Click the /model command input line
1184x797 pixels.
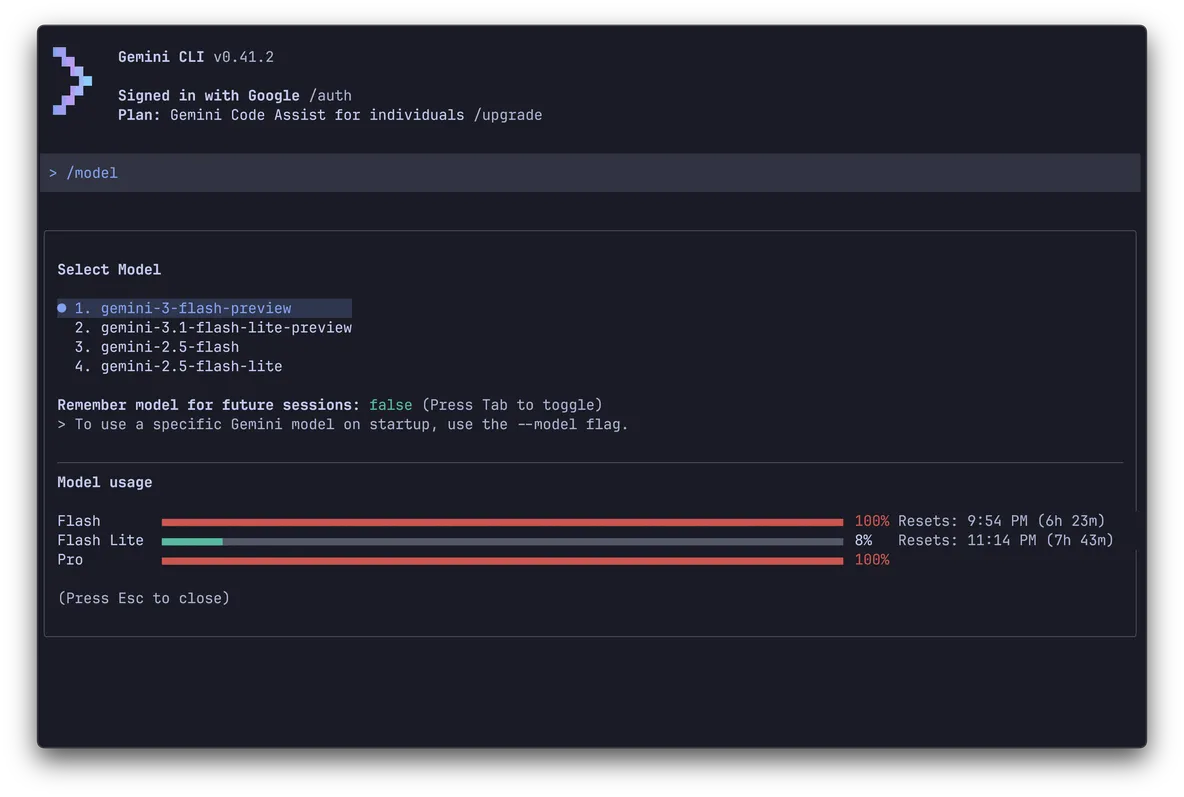pyautogui.click(x=590, y=173)
